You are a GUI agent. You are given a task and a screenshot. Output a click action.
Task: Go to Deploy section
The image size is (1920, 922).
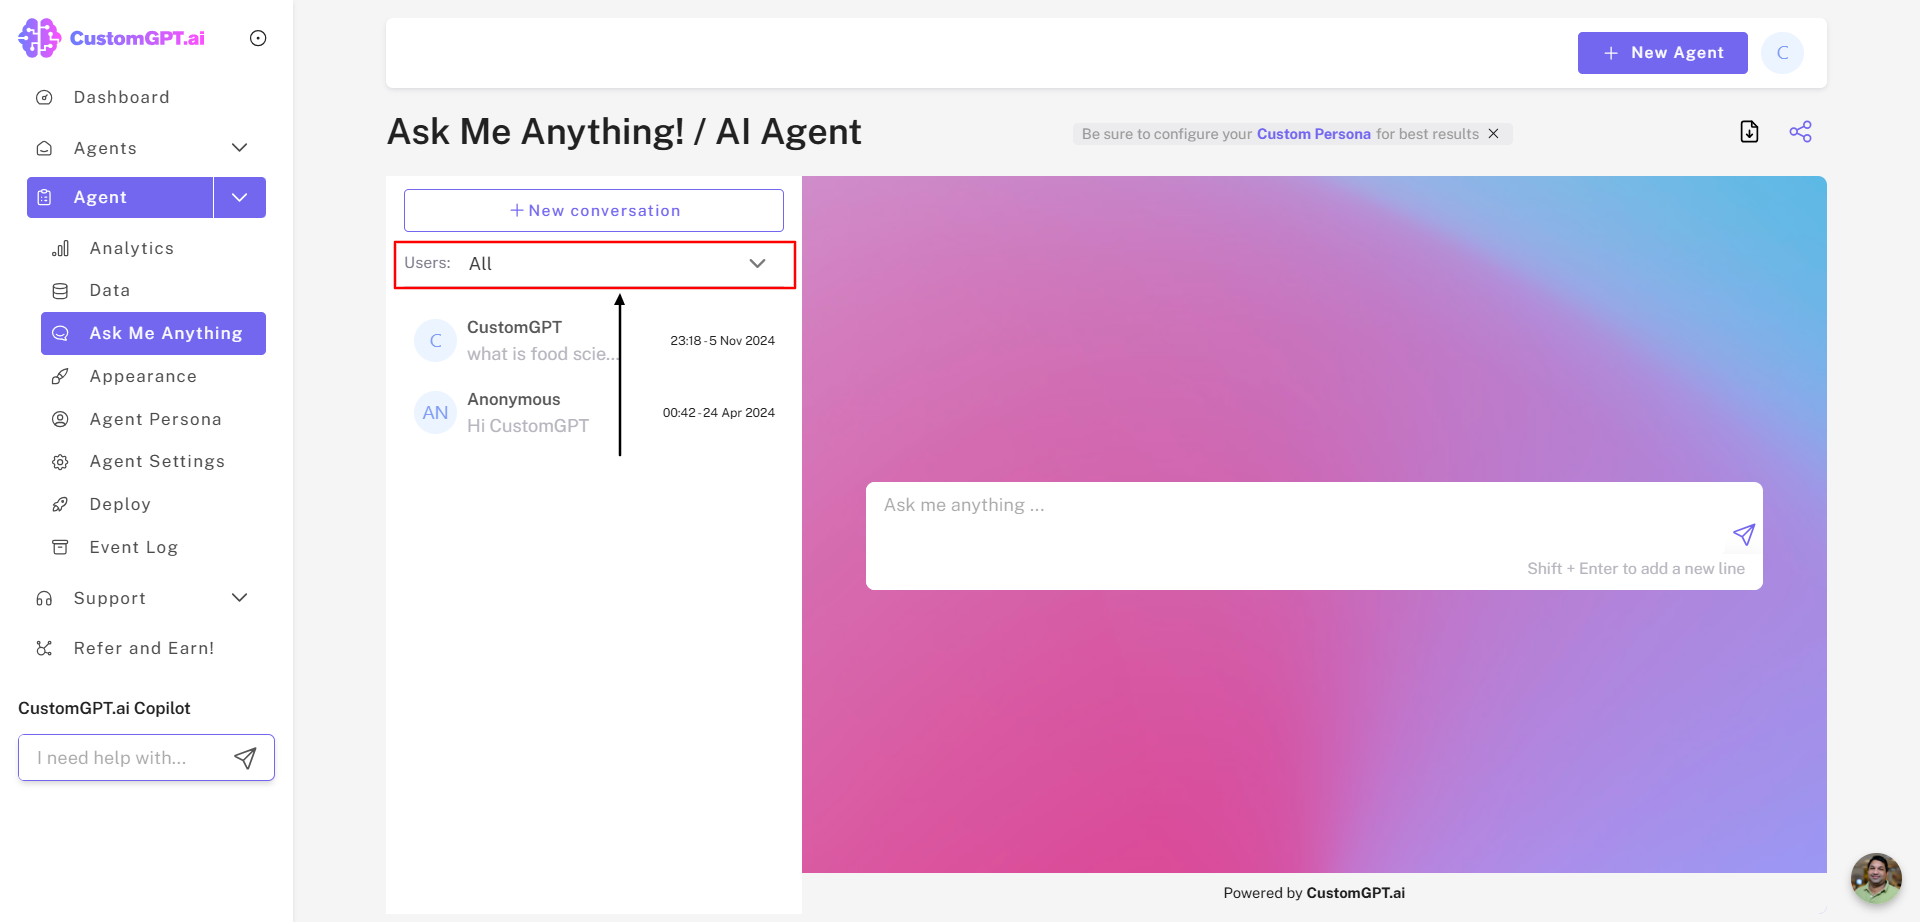(120, 504)
